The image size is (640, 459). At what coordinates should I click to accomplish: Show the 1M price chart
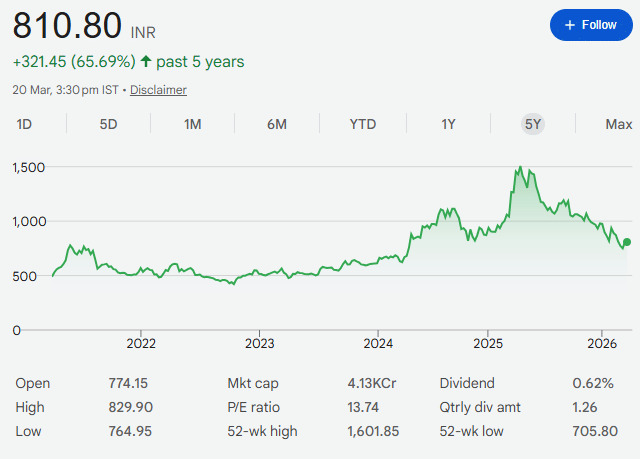click(x=193, y=124)
